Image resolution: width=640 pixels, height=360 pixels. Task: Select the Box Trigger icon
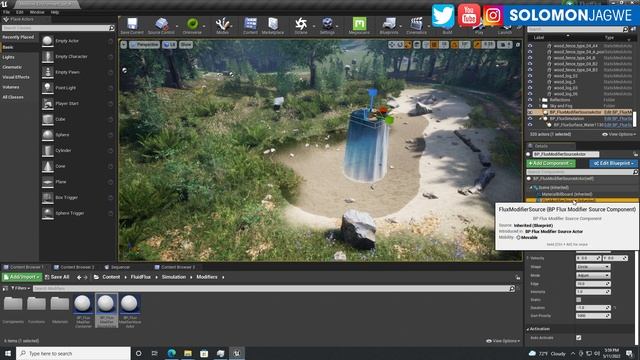click(x=48, y=197)
